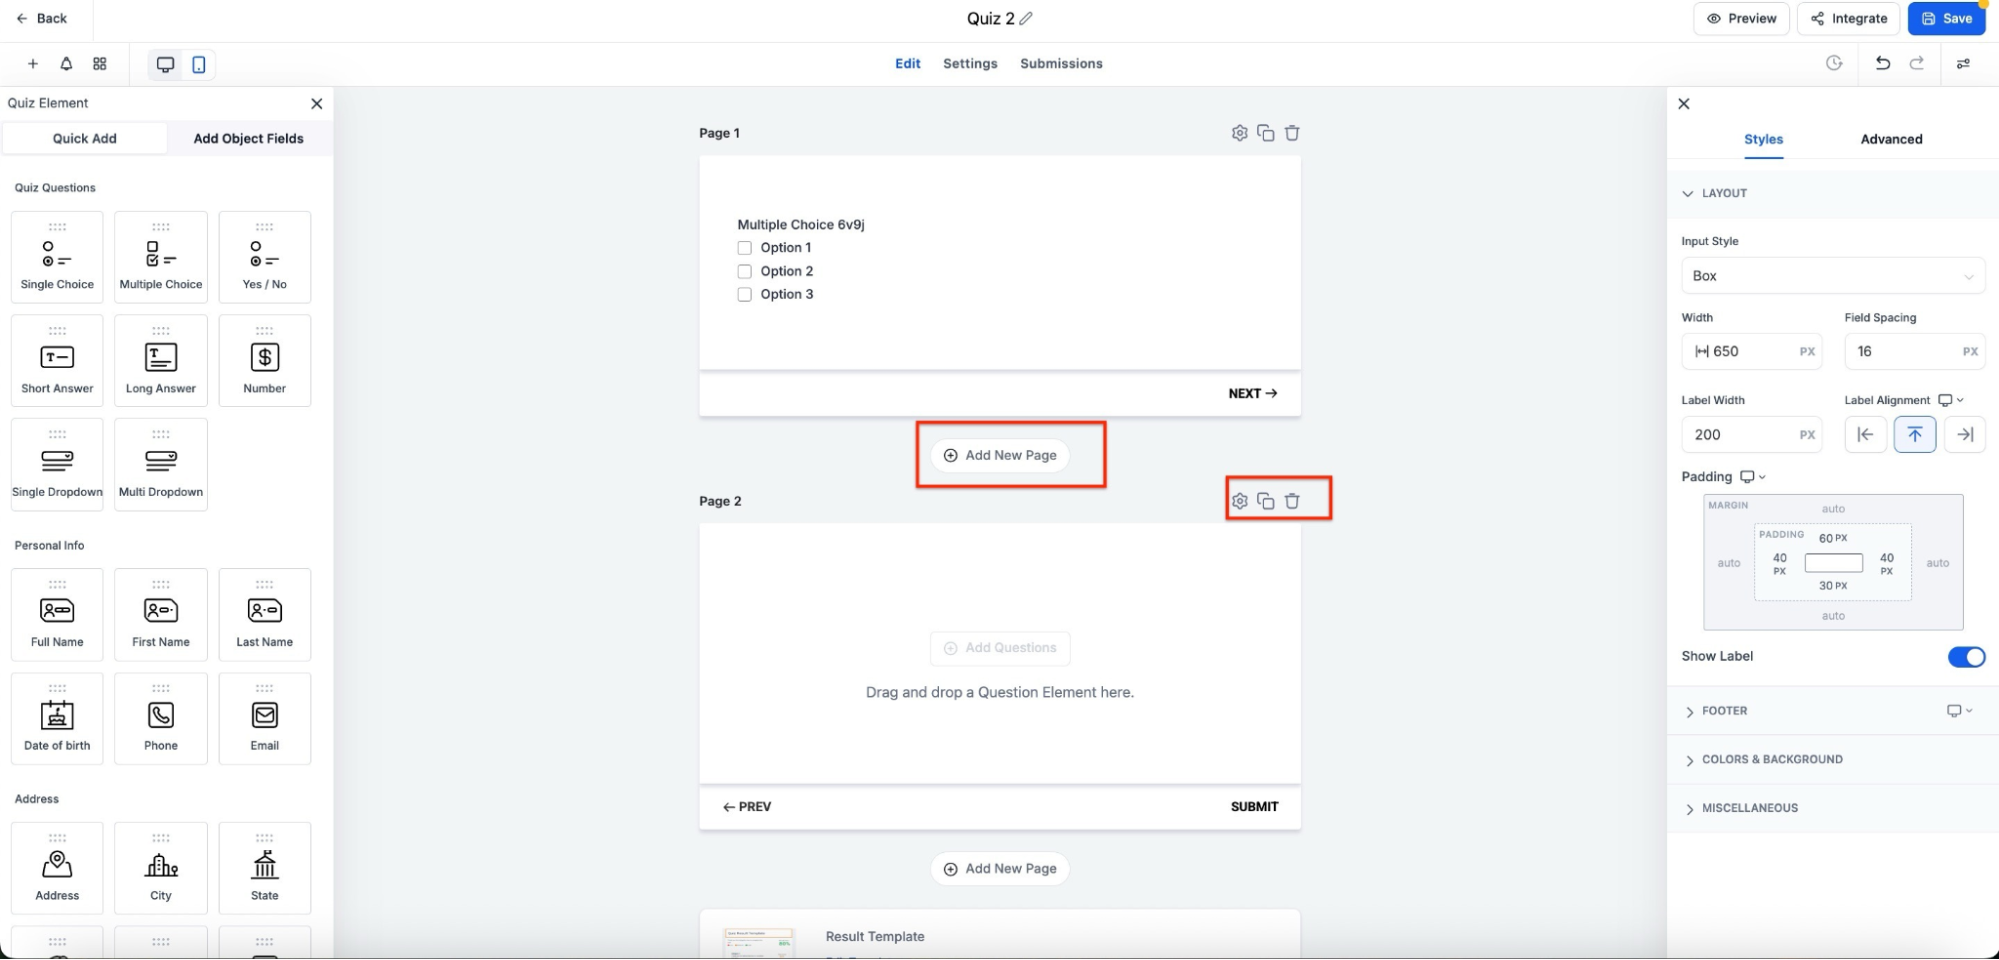
Task: Tick the Option 3 checkbox
Action: point(744,294)
